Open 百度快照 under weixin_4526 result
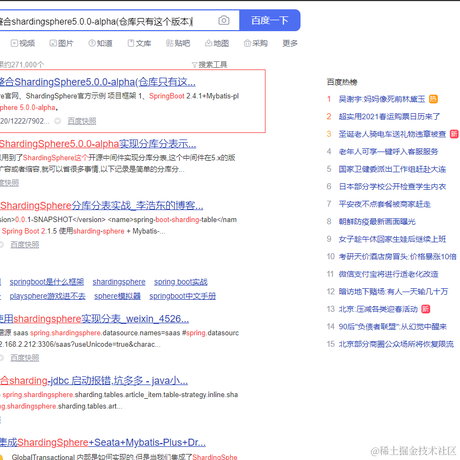Image resolution: width=460 pixels, height=460 pixels. click(25, 358)
